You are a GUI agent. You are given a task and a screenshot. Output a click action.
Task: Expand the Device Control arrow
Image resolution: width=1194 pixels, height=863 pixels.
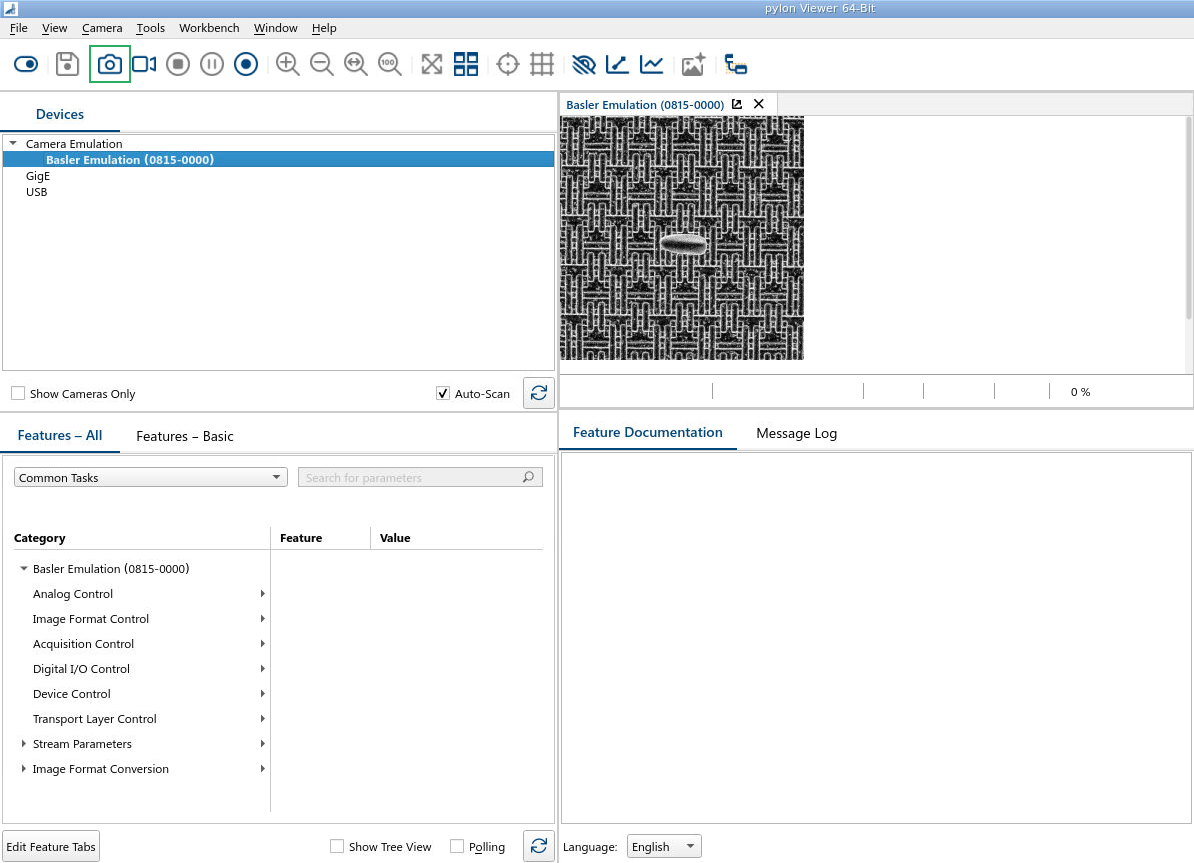click(262, 694)
